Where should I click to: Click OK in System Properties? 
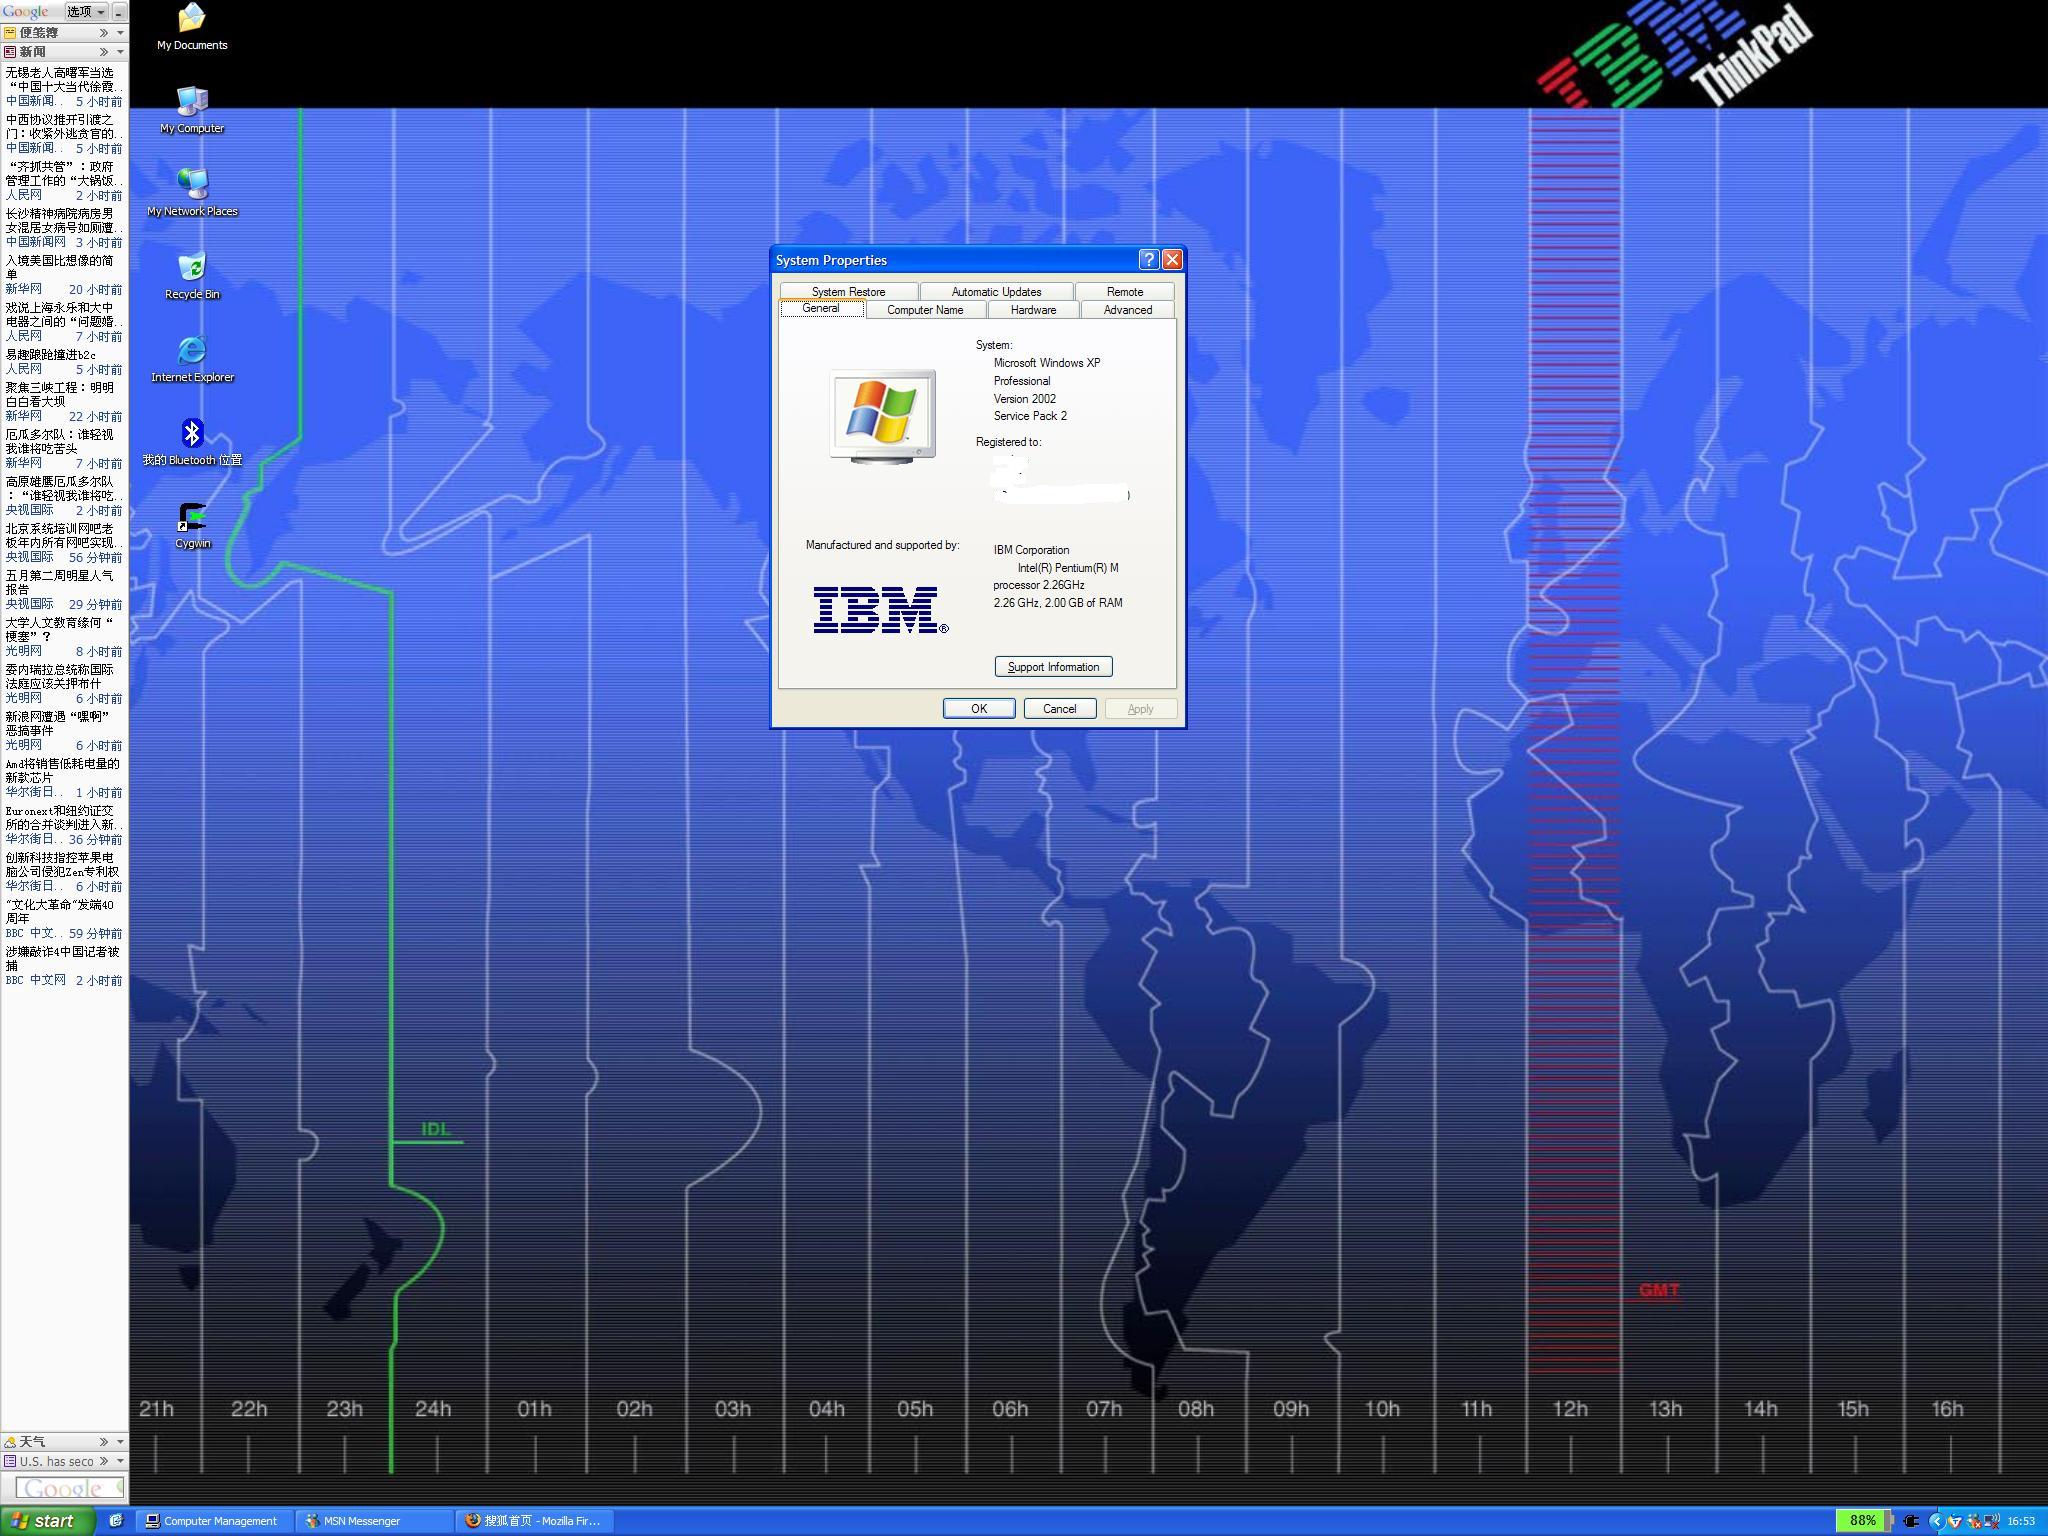coord(978,708)
